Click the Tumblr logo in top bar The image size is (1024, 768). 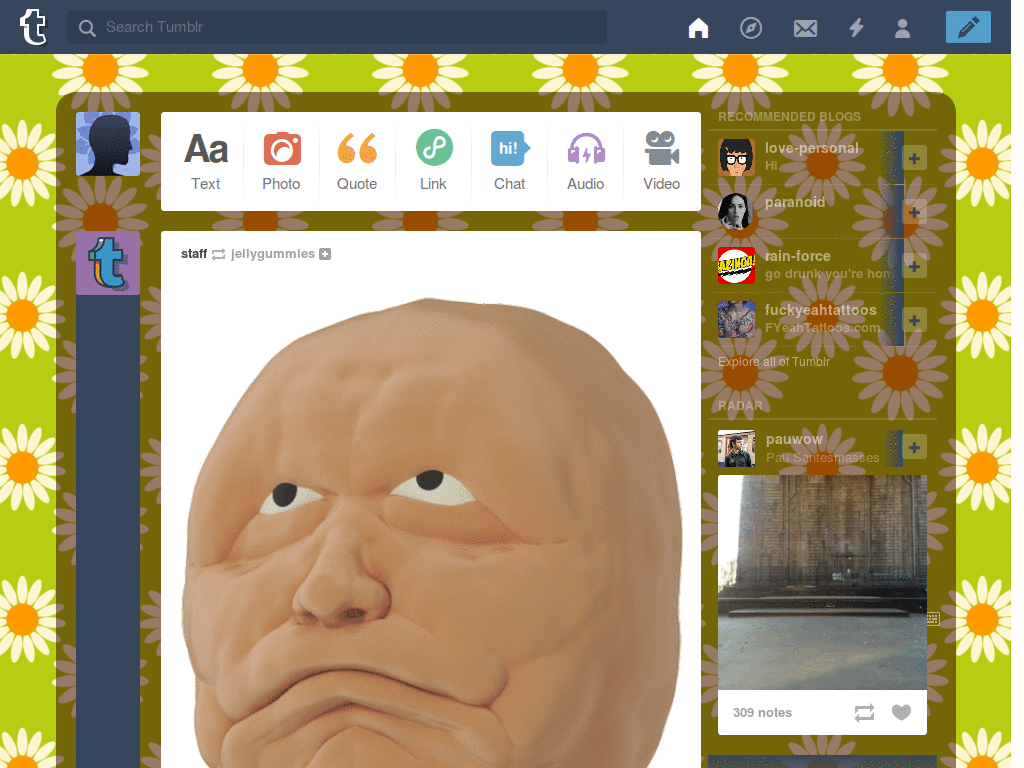33,27
